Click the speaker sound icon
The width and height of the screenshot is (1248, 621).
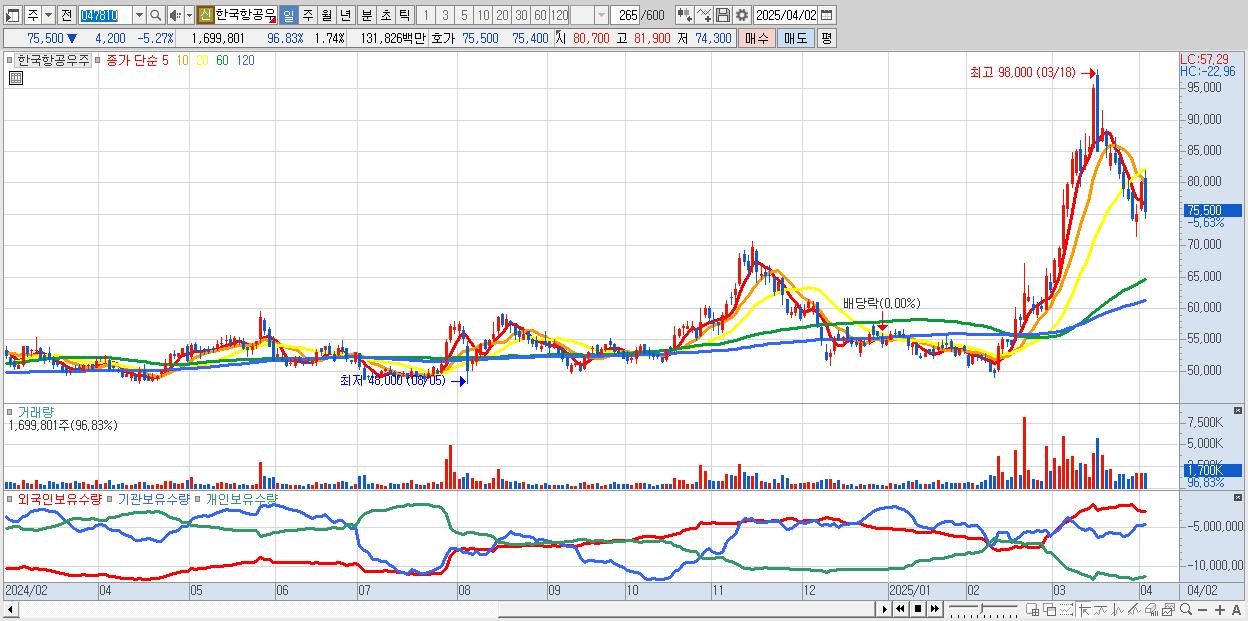[x=175, y=15]
